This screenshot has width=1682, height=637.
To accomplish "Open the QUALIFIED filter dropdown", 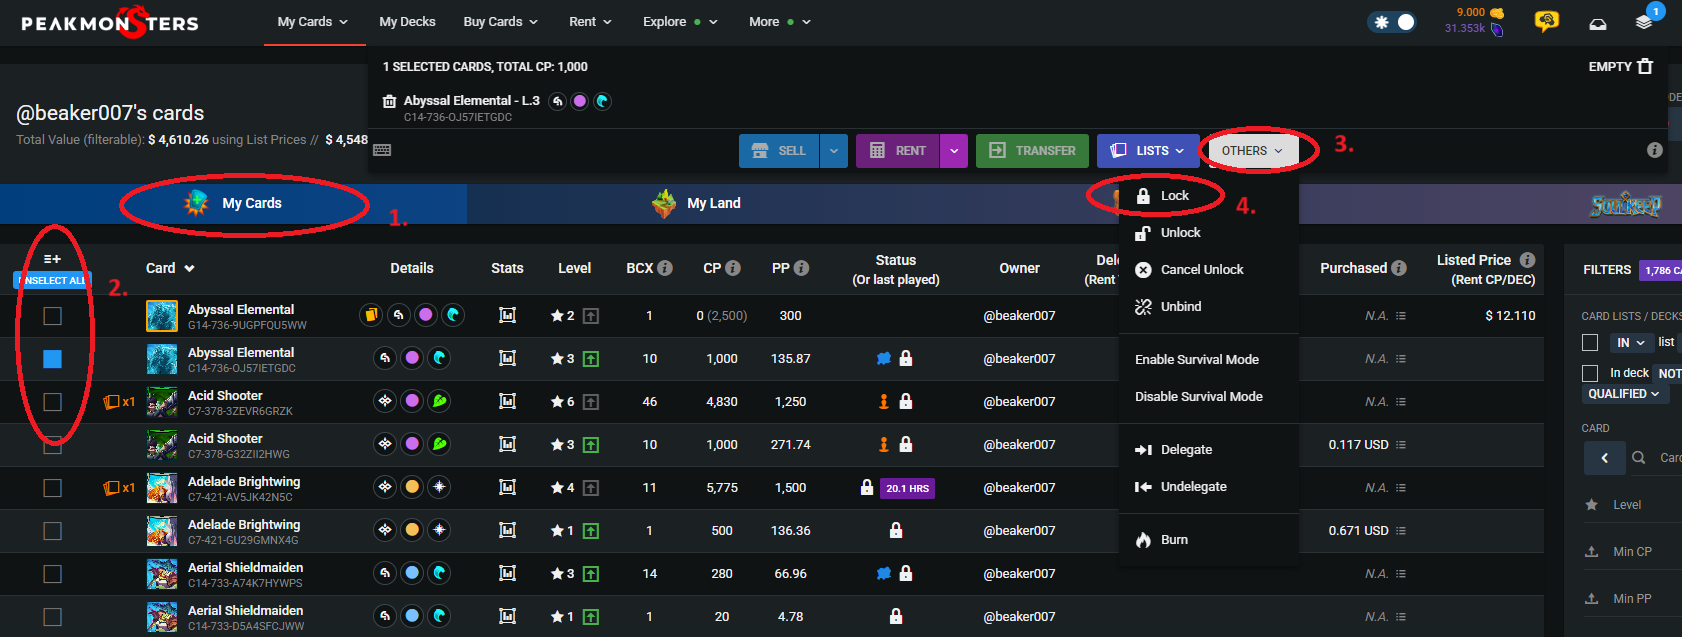I will point(1623,394).
